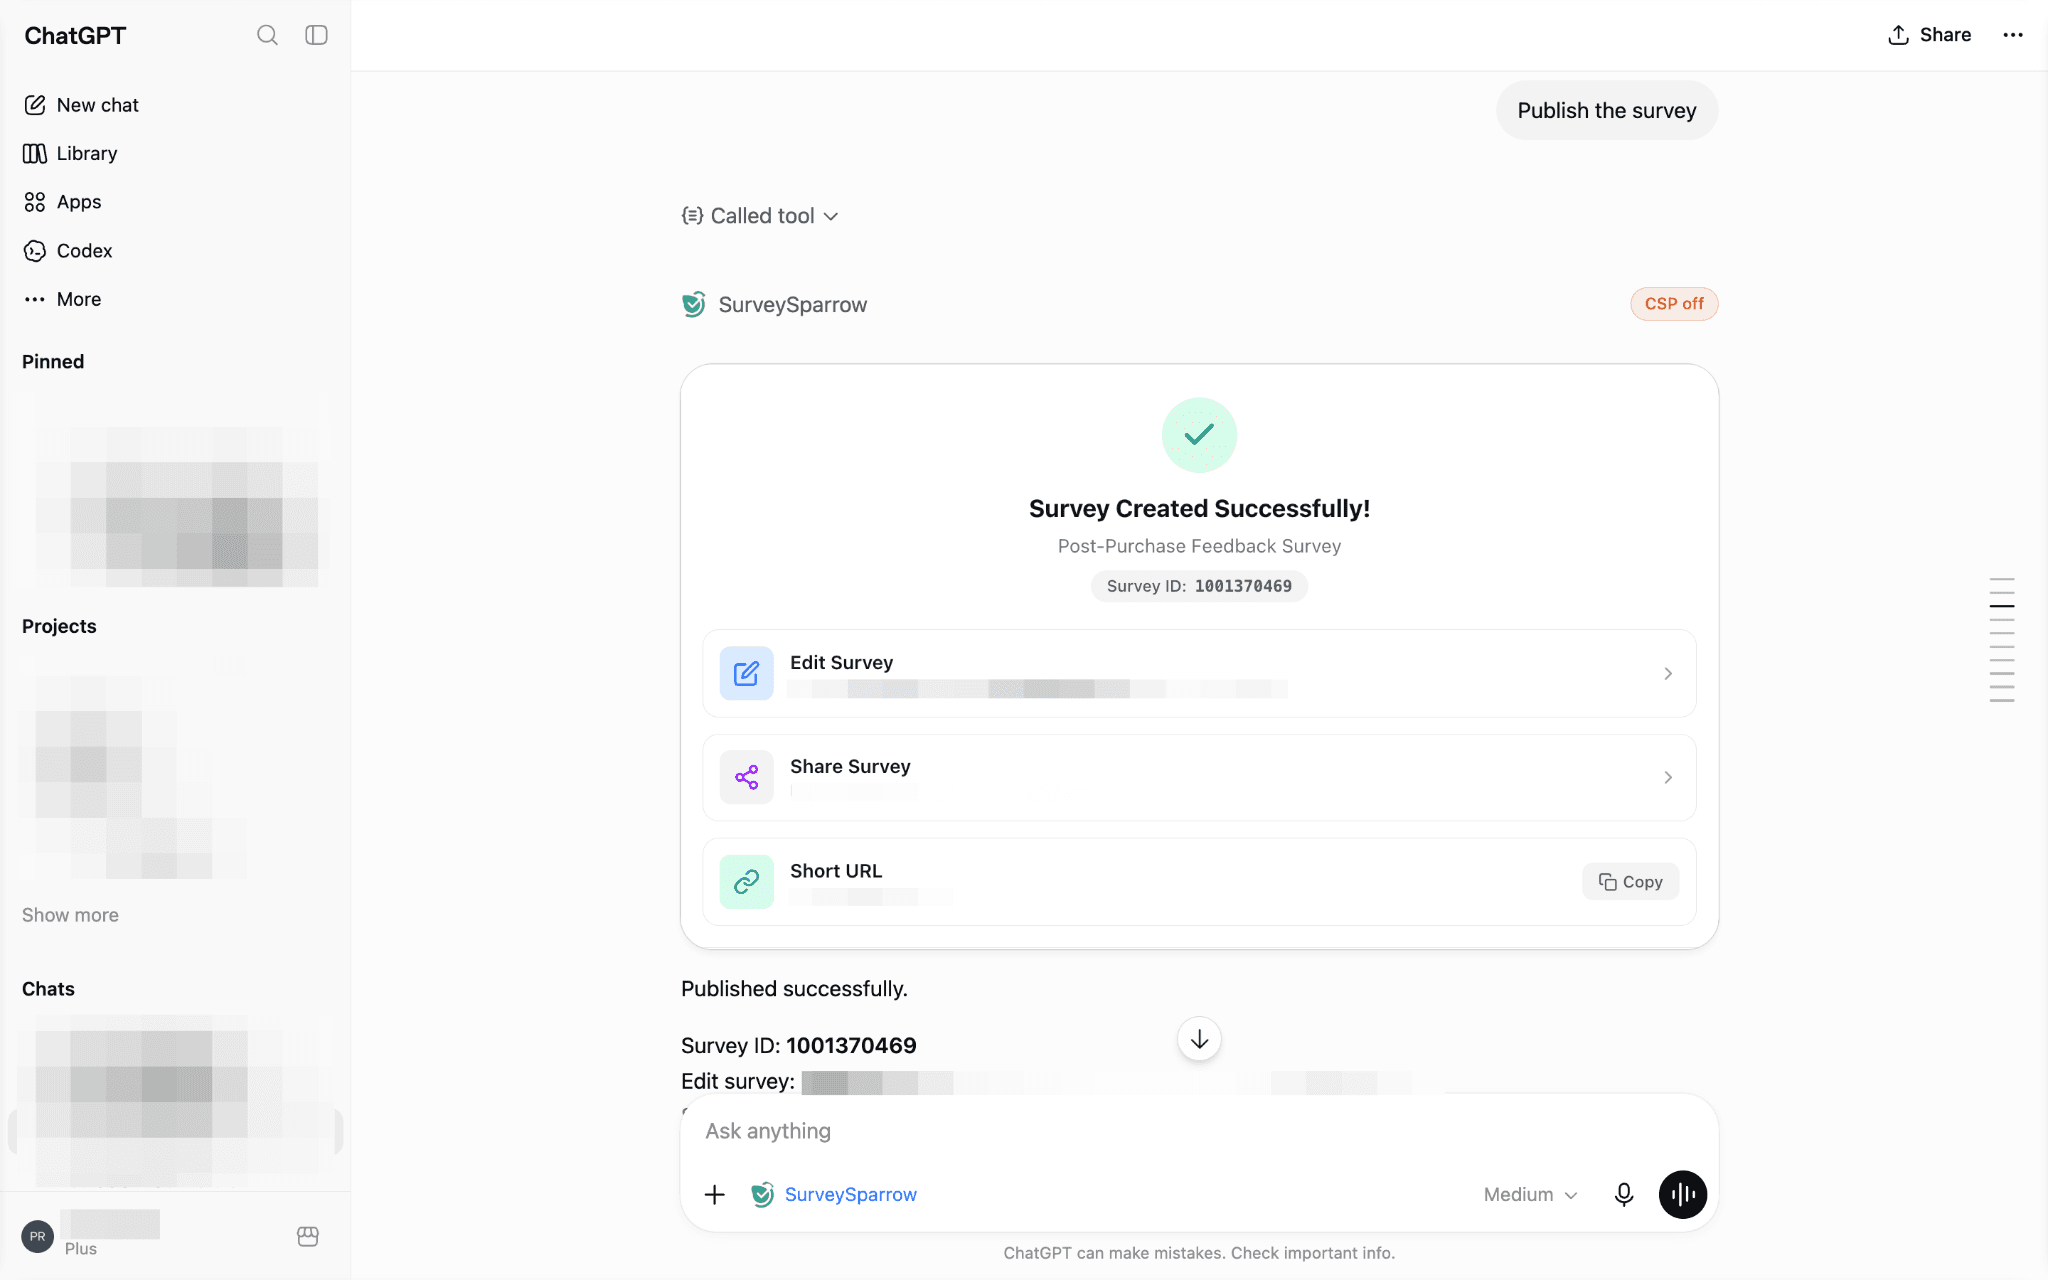Image resolution: width=2048 pixels, height=1280 pixels.
Task: Click the Library books icon
Action: pos(35,153)
